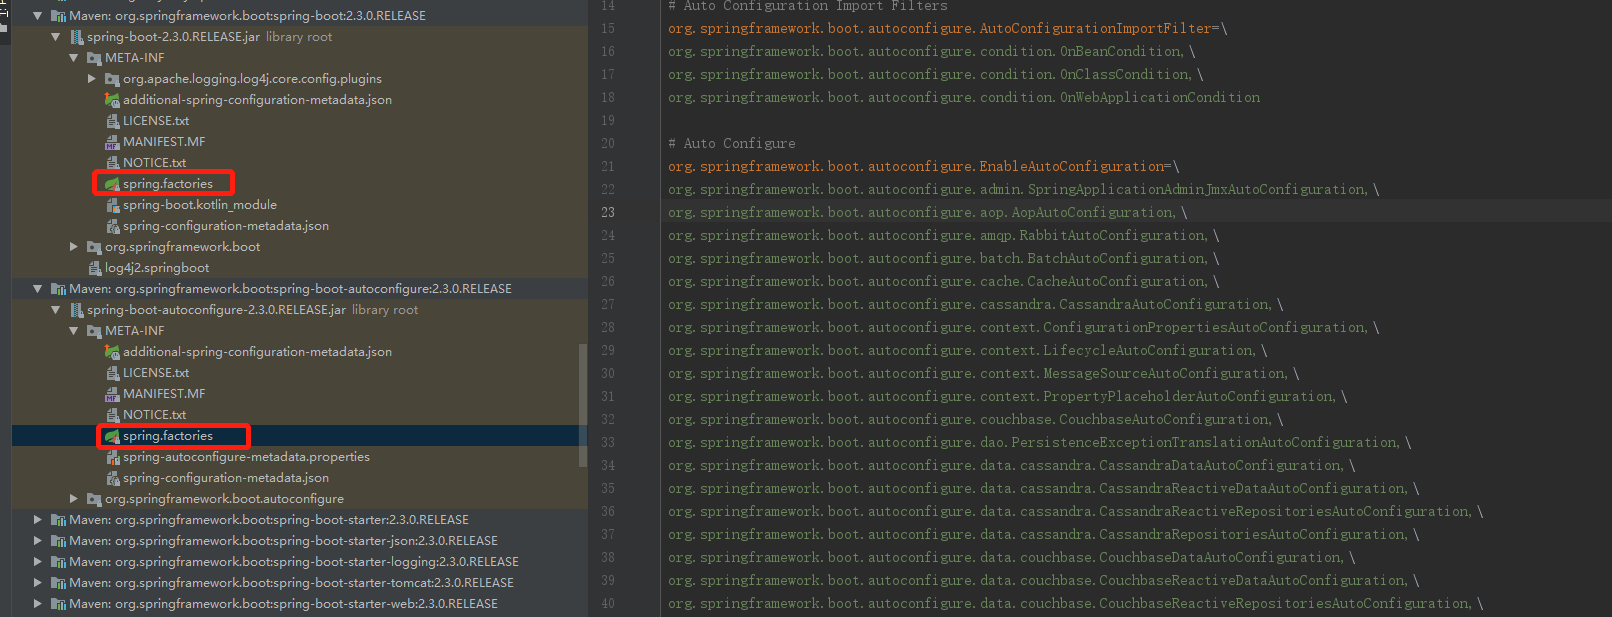The width and height of the screenshot is (1612, 617).
Task: Click NOTICE.txt file icon in spring-boot jar
Action: coord(112,163)
